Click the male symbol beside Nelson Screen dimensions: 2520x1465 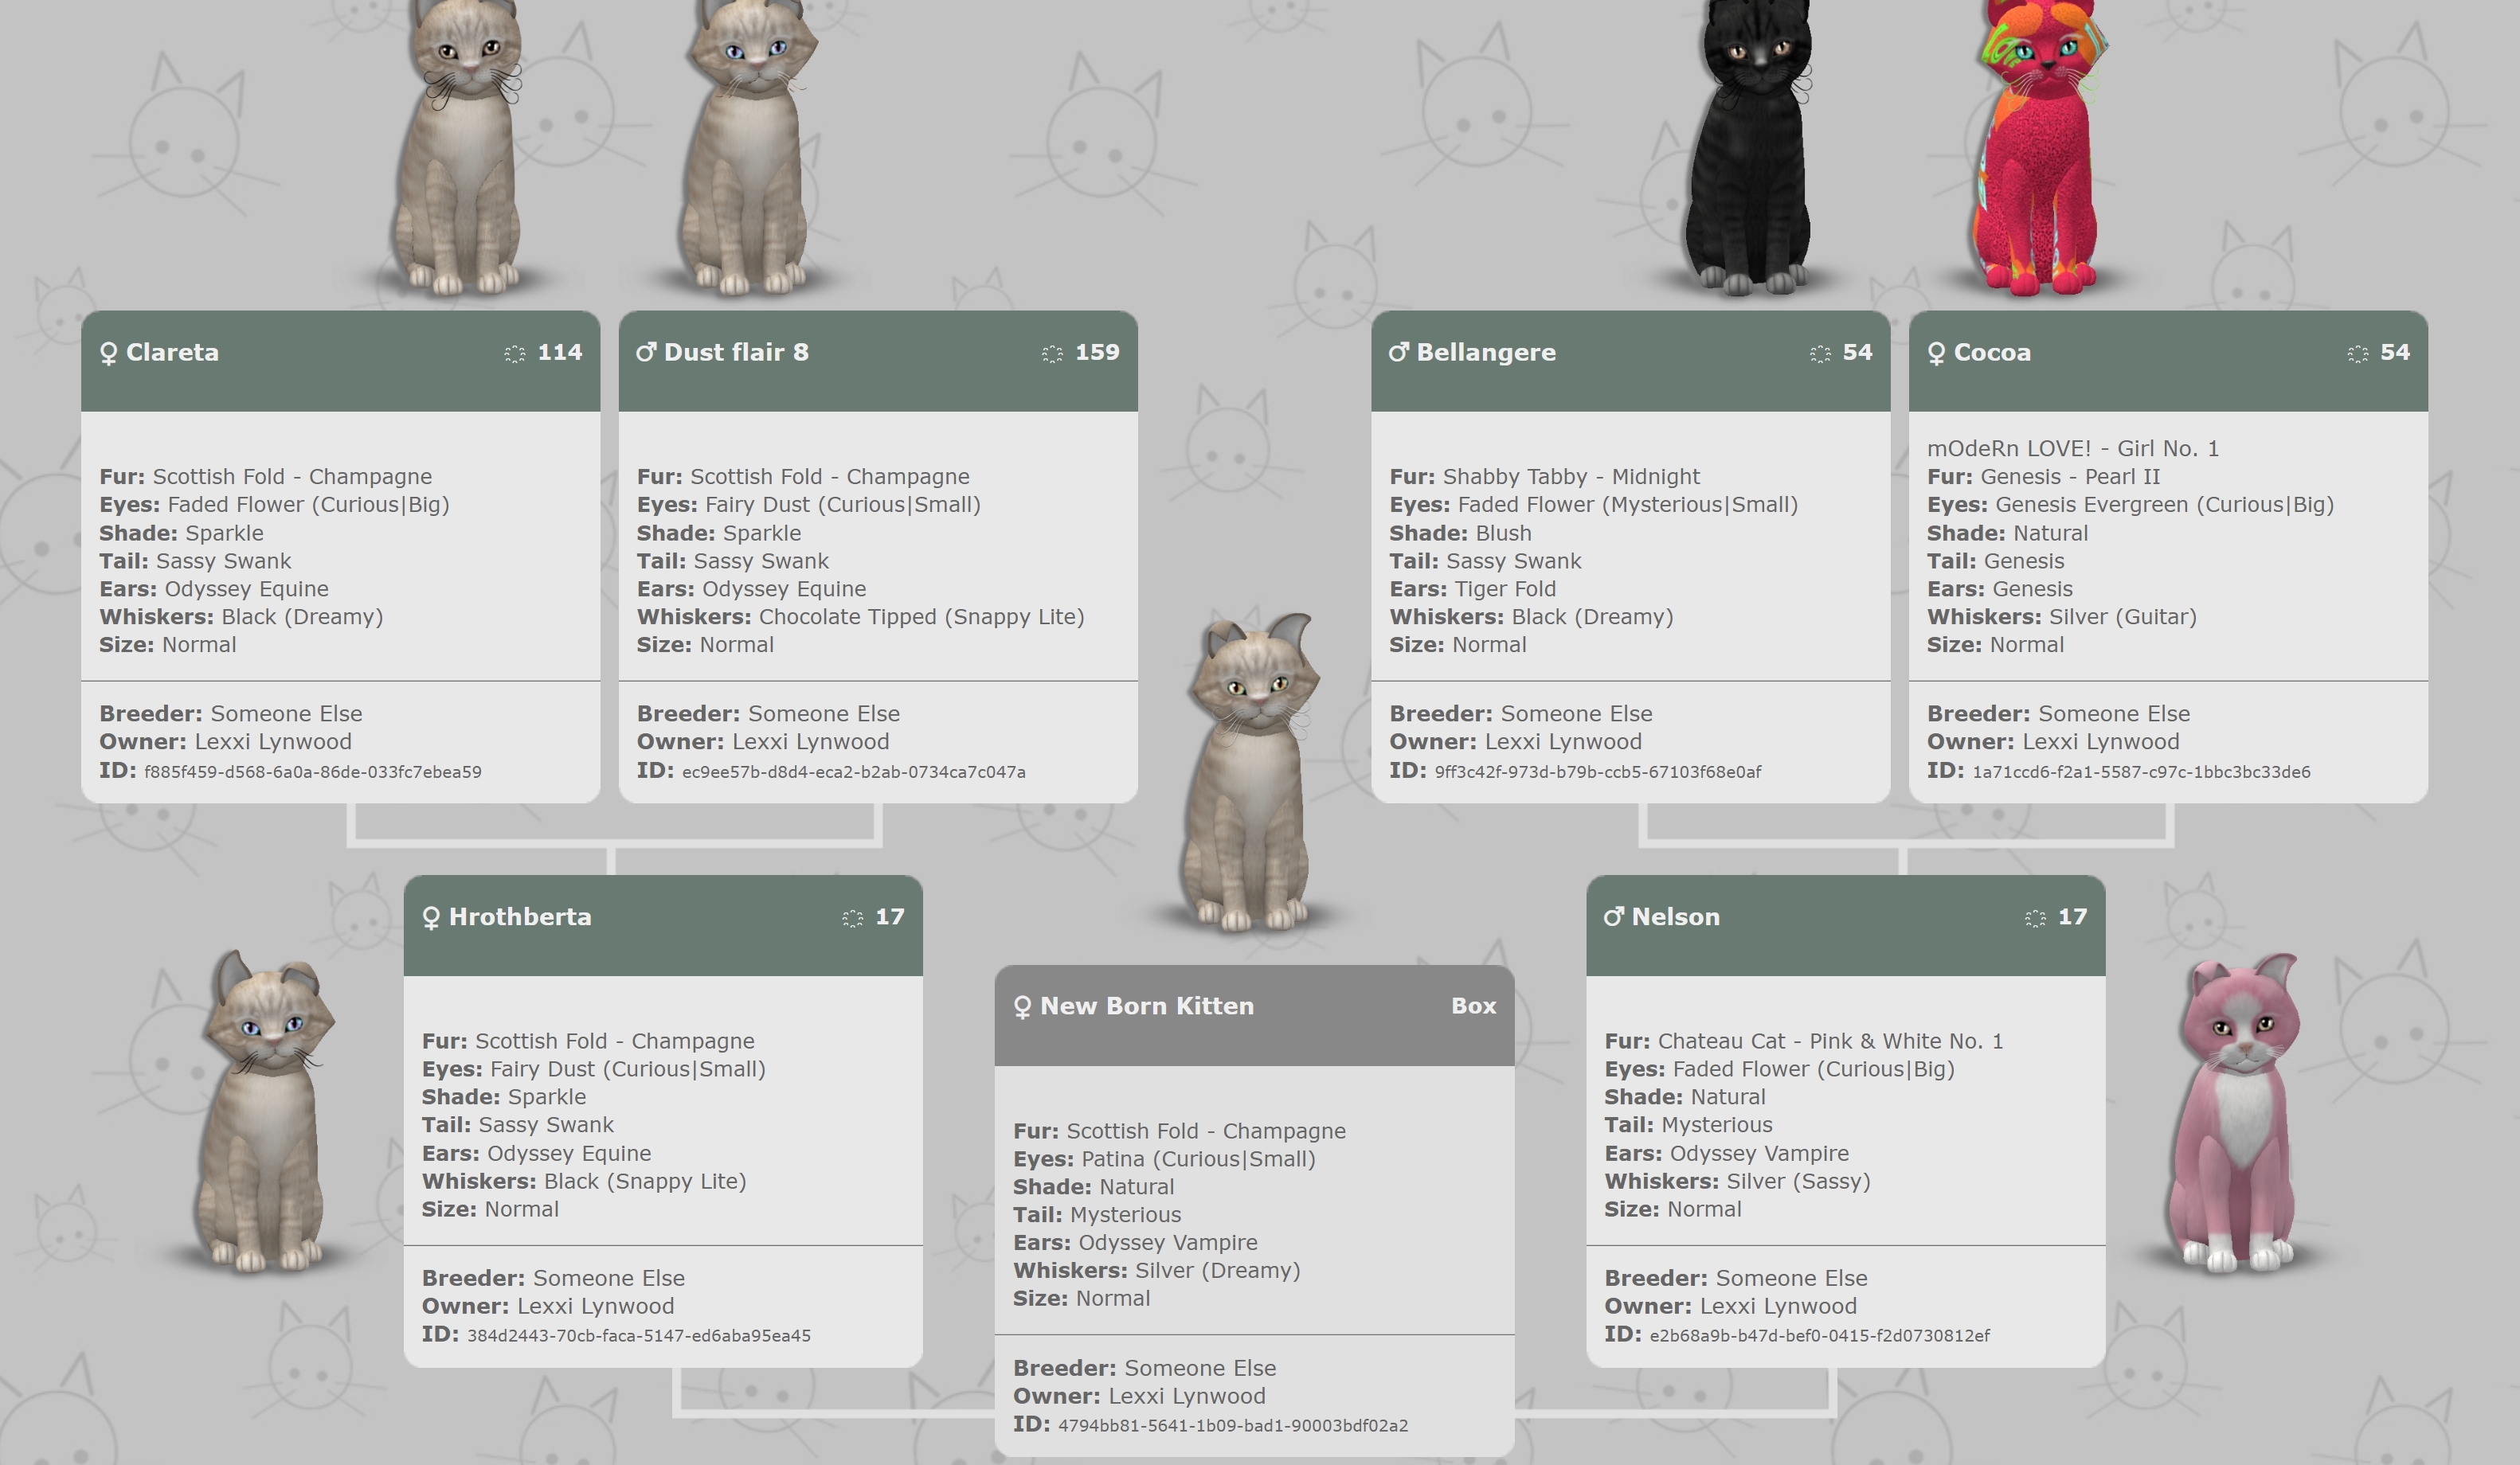[1614, 917]
